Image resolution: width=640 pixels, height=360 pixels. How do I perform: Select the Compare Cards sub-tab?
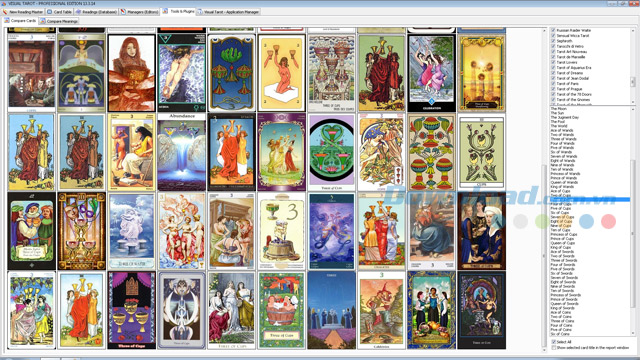pyautogui.click(x=20, y=20)
